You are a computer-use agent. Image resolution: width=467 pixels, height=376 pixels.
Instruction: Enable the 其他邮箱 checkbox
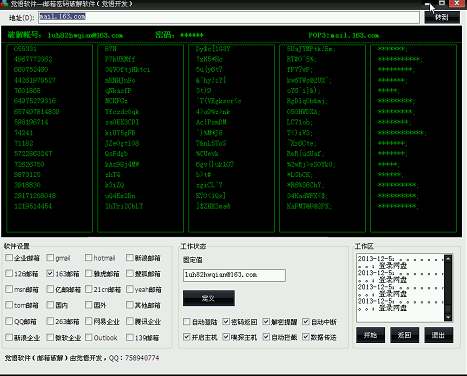click(x=130, y=305)
